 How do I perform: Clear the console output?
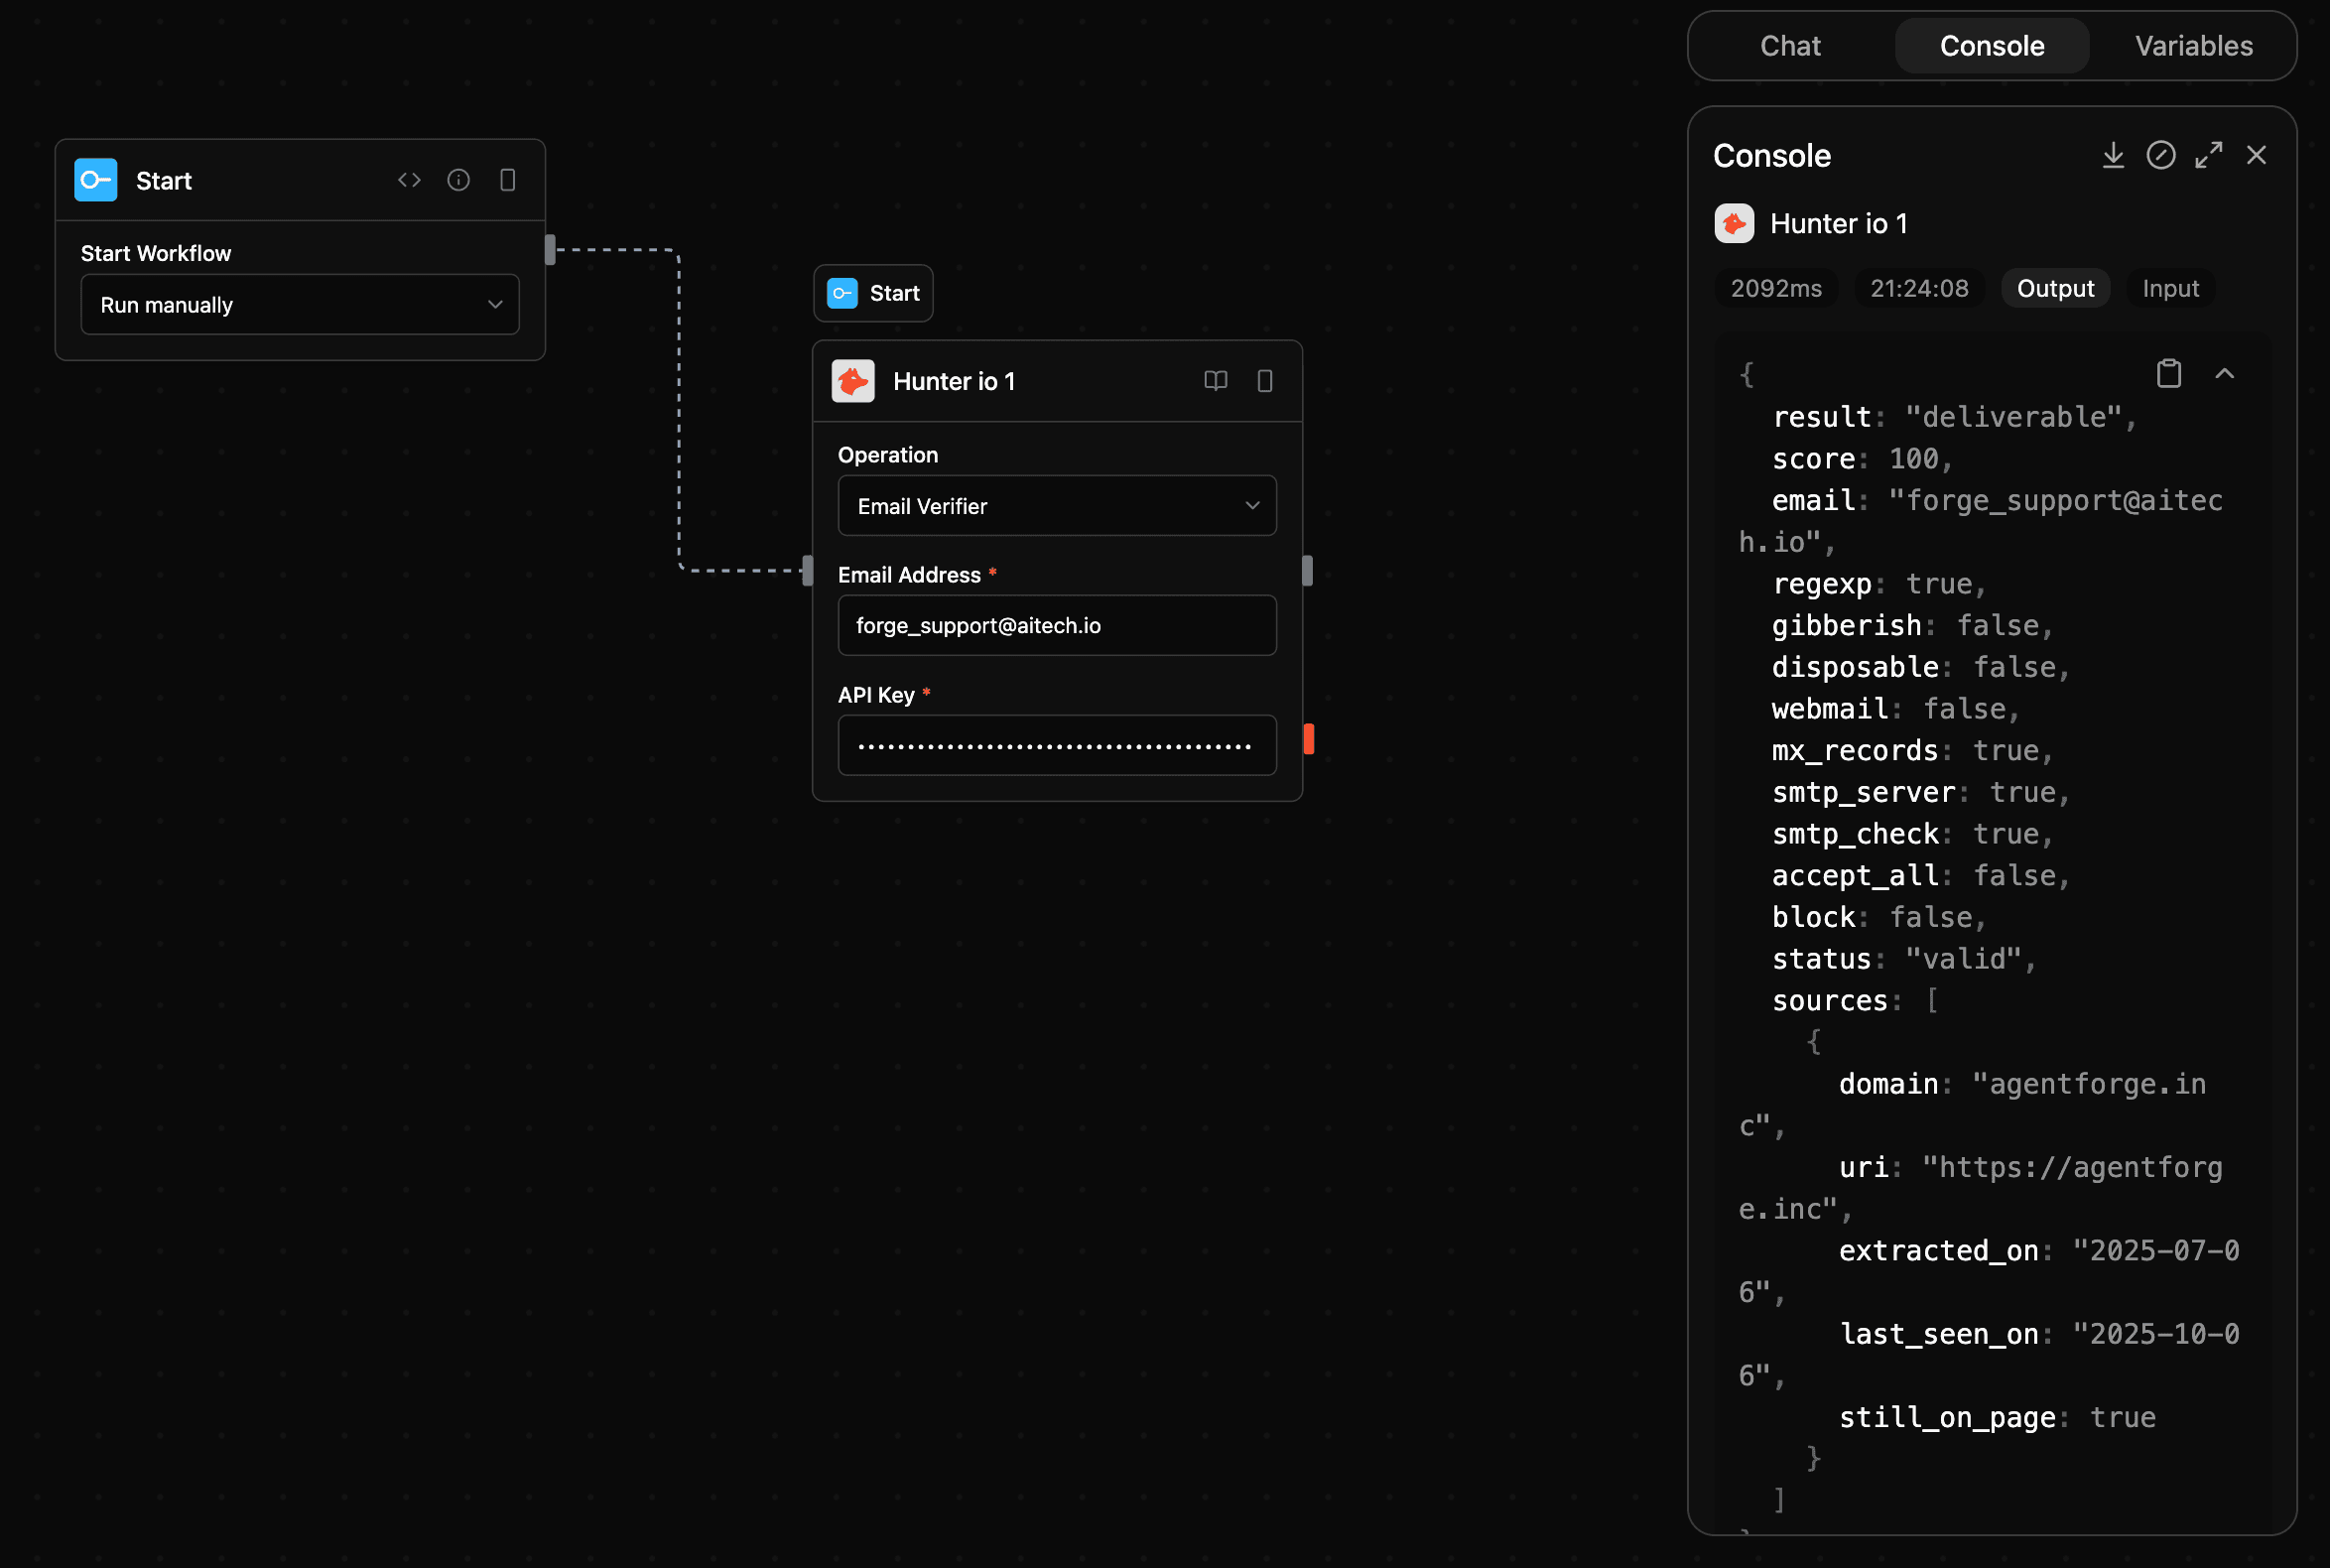(x=2161, y=155)
